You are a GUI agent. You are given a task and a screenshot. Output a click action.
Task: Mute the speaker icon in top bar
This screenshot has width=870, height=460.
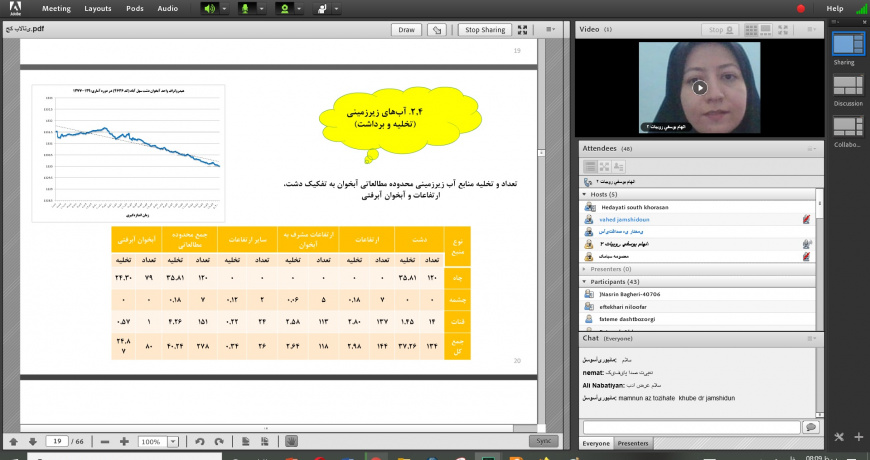click(x=209, y=9)
